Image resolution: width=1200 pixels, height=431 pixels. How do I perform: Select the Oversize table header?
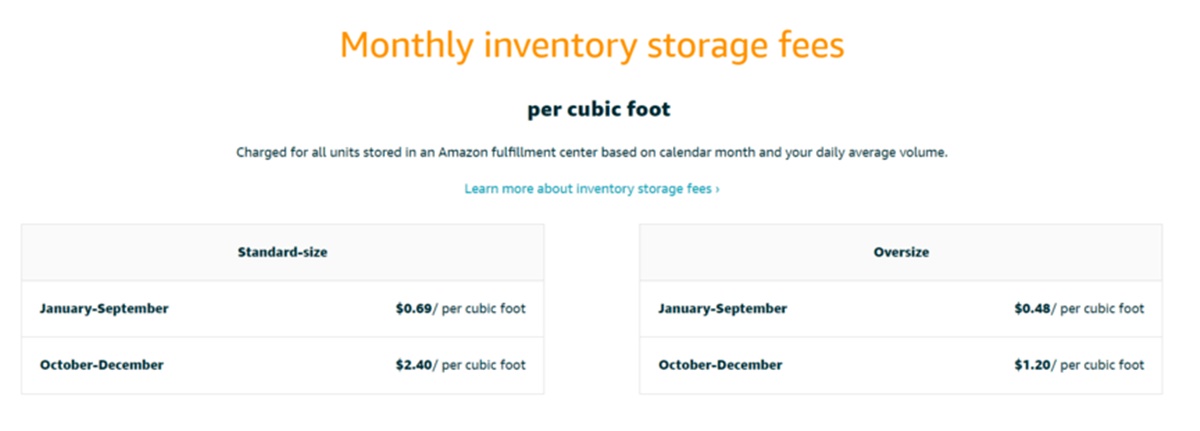[x=901, y=252]
